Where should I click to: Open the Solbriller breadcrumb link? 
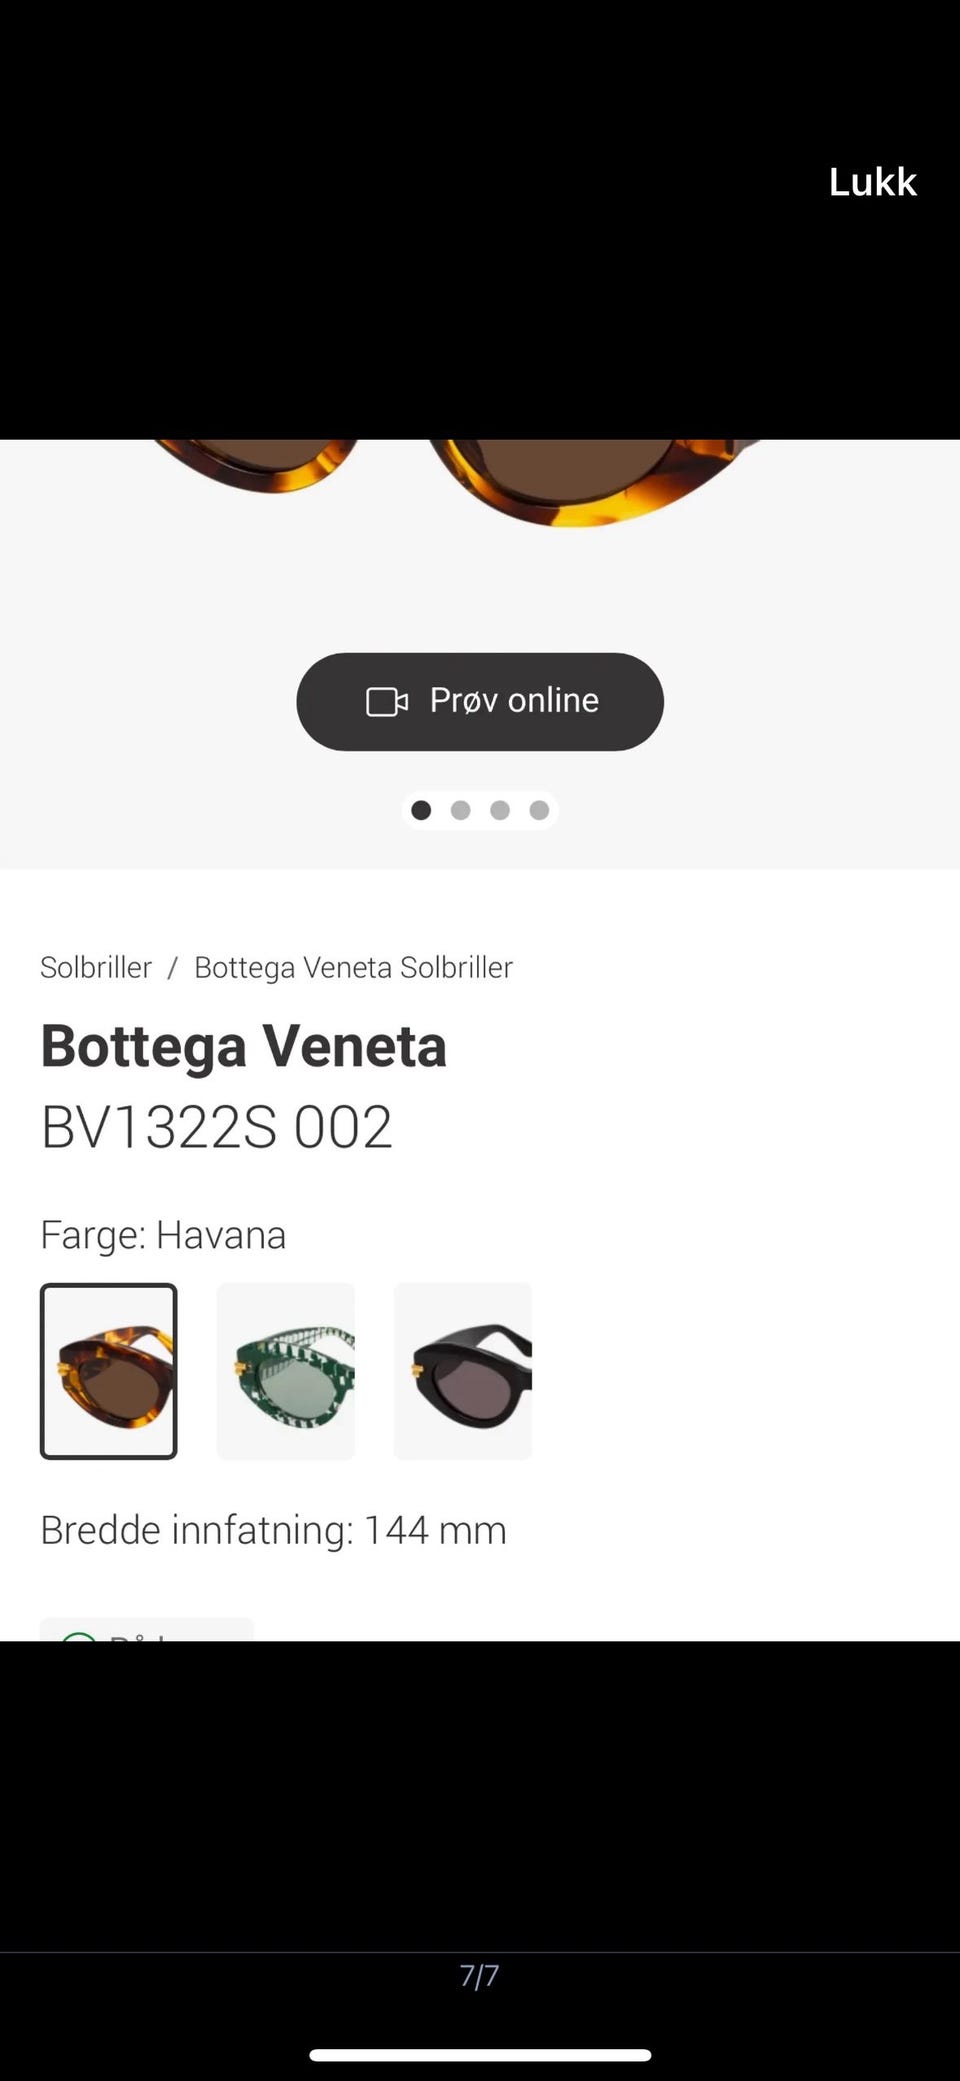96,967
